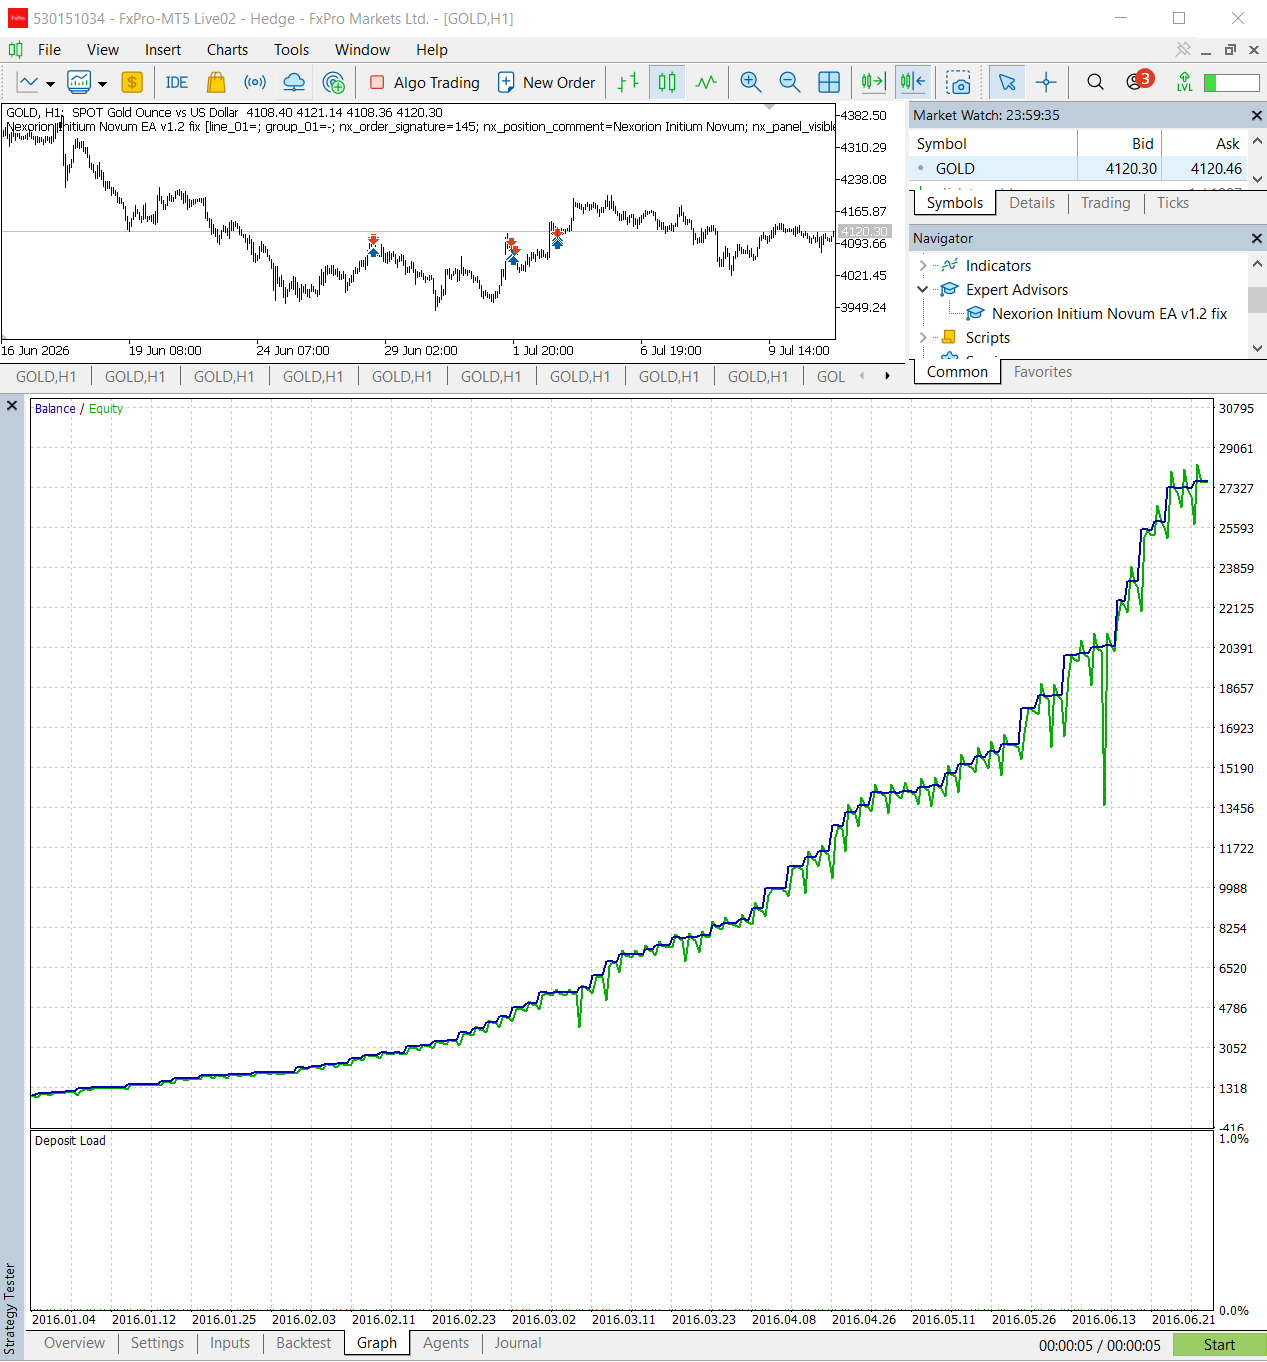Screen dimensions: 1267x1362
Task: Open the VPS cloud icon
Action: point(294,83)
